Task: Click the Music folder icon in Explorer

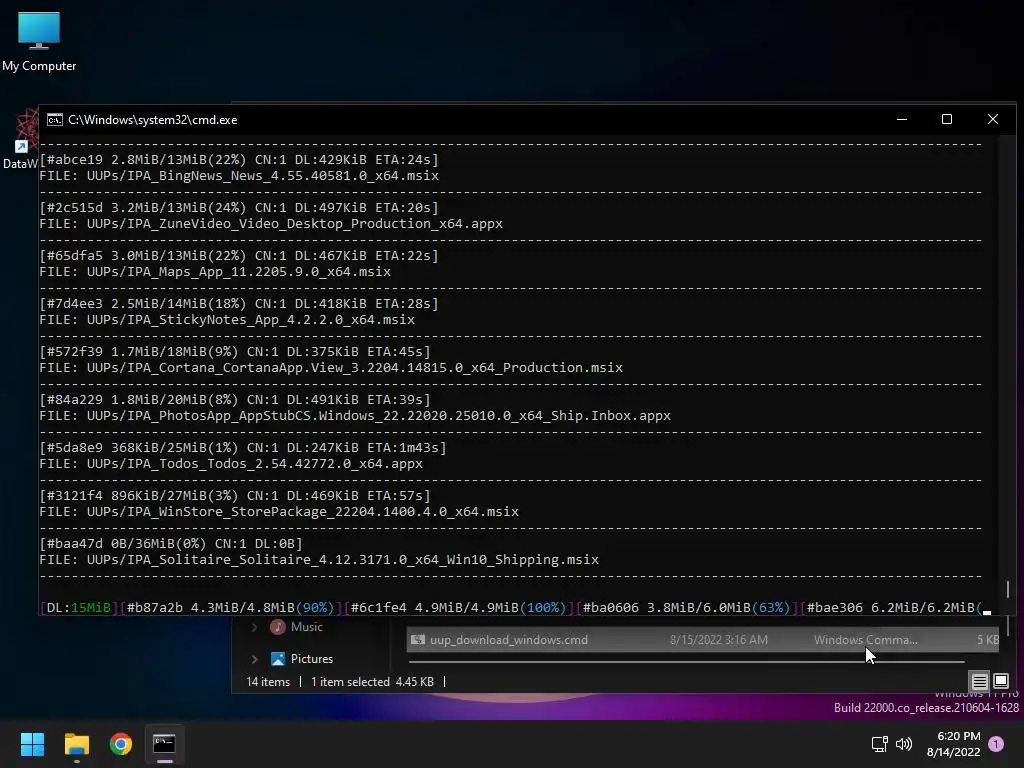Action: [x=278, y=627]
